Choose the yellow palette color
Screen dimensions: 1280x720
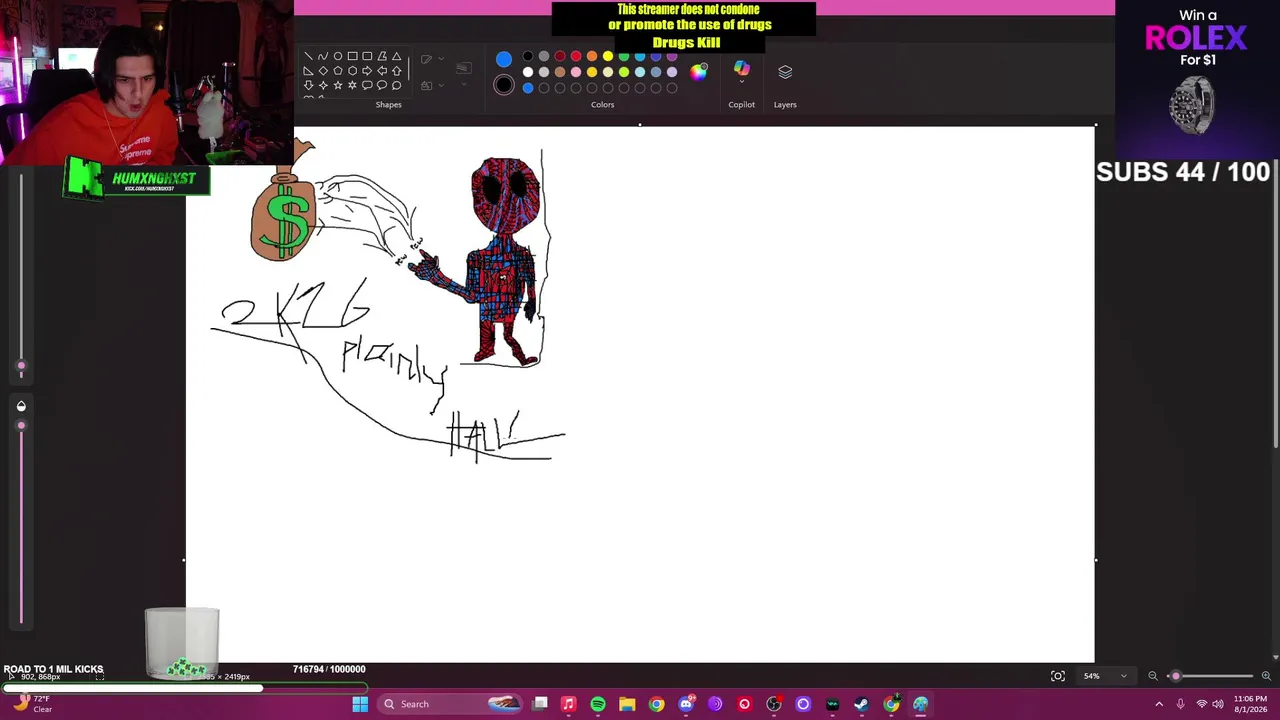(x=608, y=56)
